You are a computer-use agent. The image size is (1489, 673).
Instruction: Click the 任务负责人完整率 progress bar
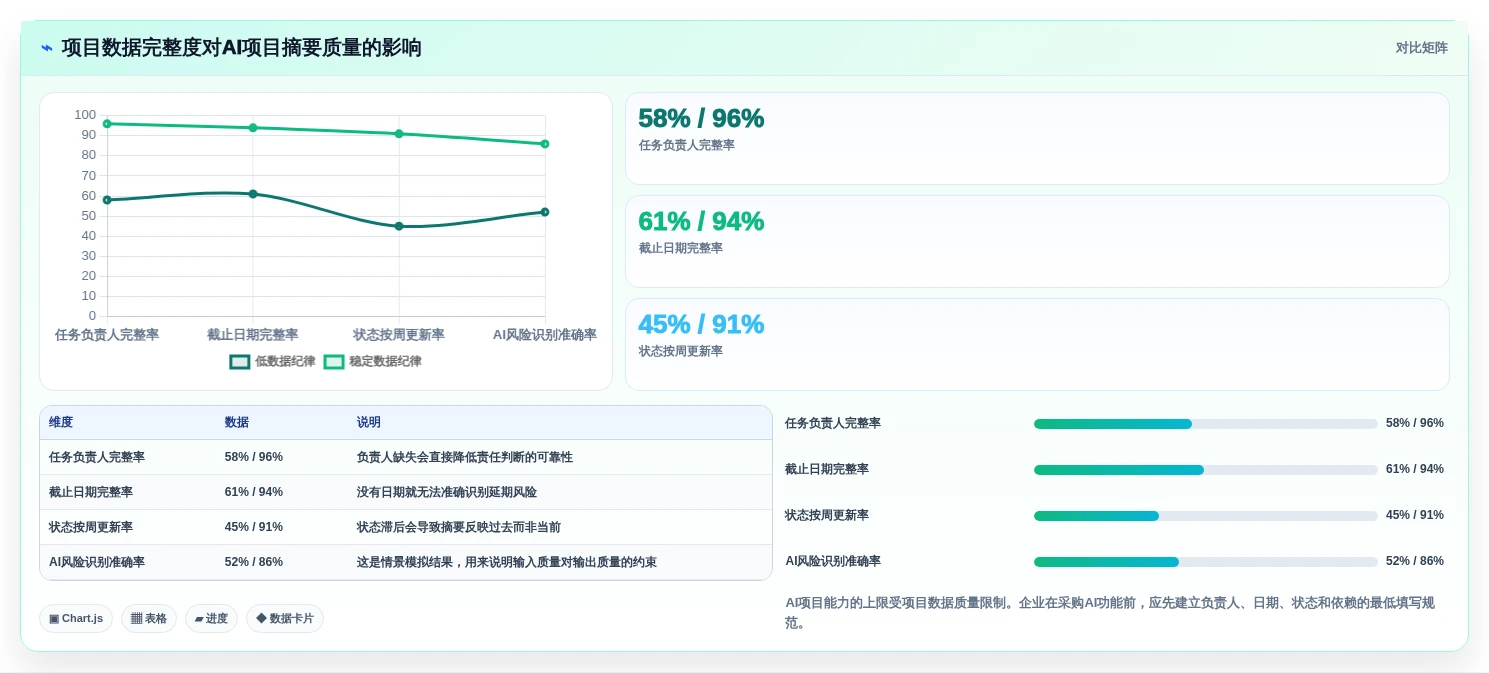coord(1205,424)
